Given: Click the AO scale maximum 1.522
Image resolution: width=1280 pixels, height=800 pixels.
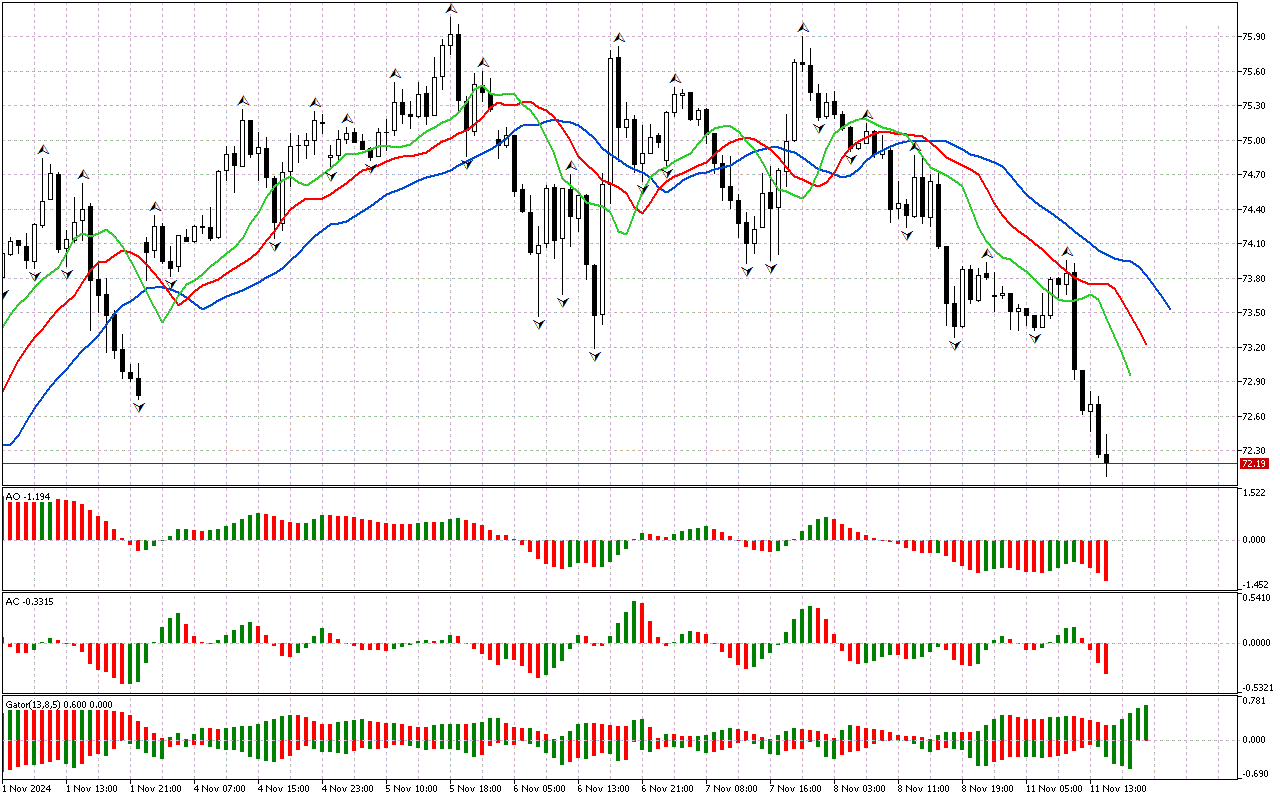Looking at the screenshot, I should coord(1254,494).
